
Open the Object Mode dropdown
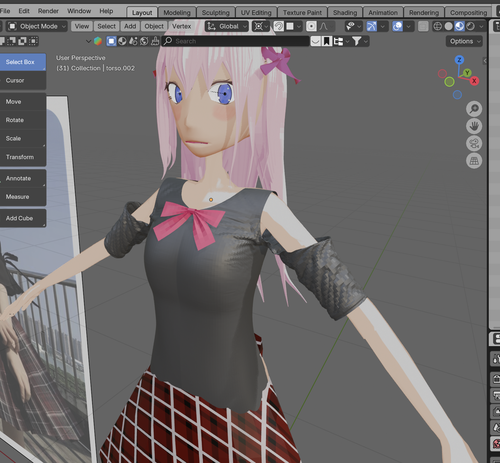37,26
